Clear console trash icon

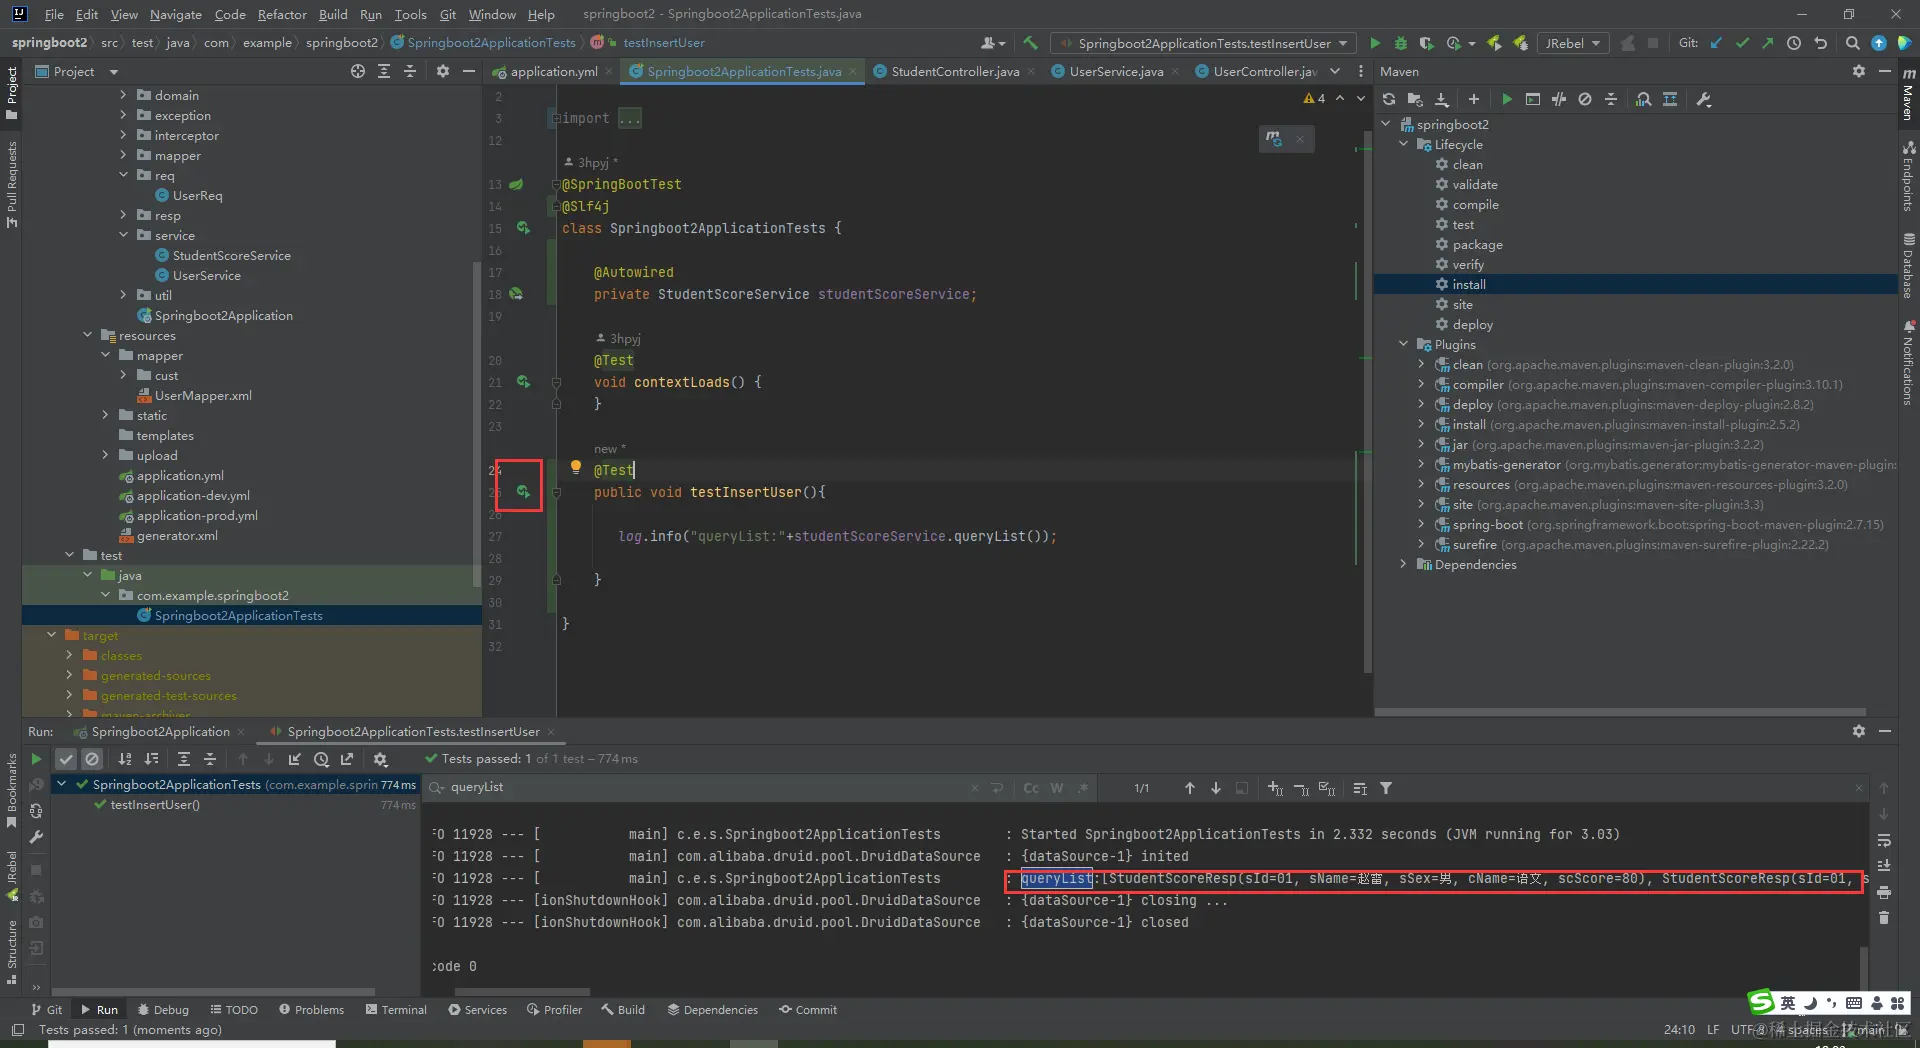click(1884, 917)
